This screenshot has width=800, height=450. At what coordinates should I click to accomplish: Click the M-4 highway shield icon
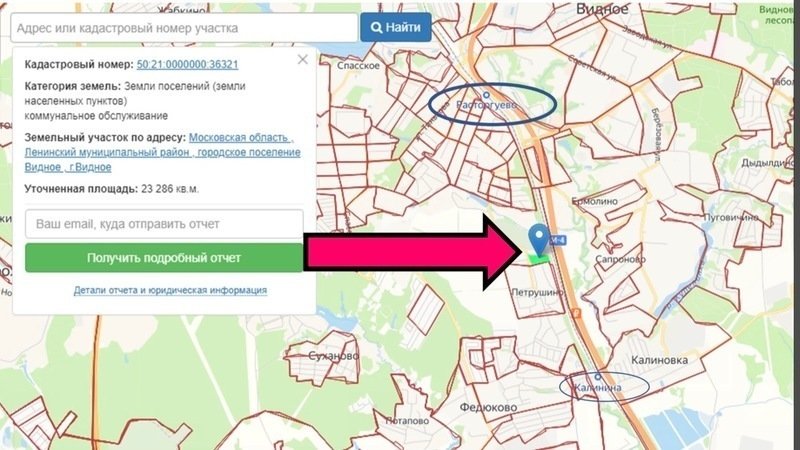pos(559,240)
